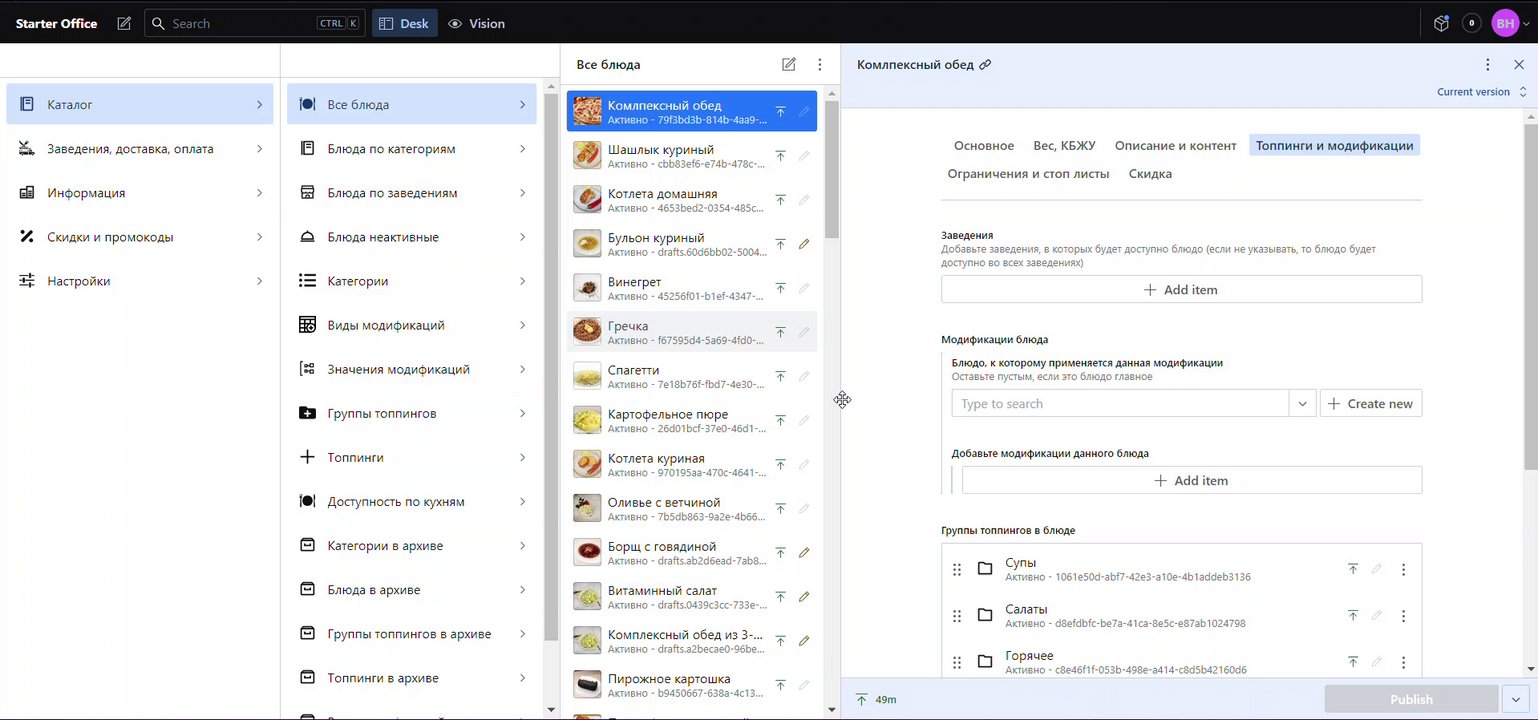Open the dropdown arrow next to Publish
Screen dimensions: 1538x720
(x=1517, y=699)
